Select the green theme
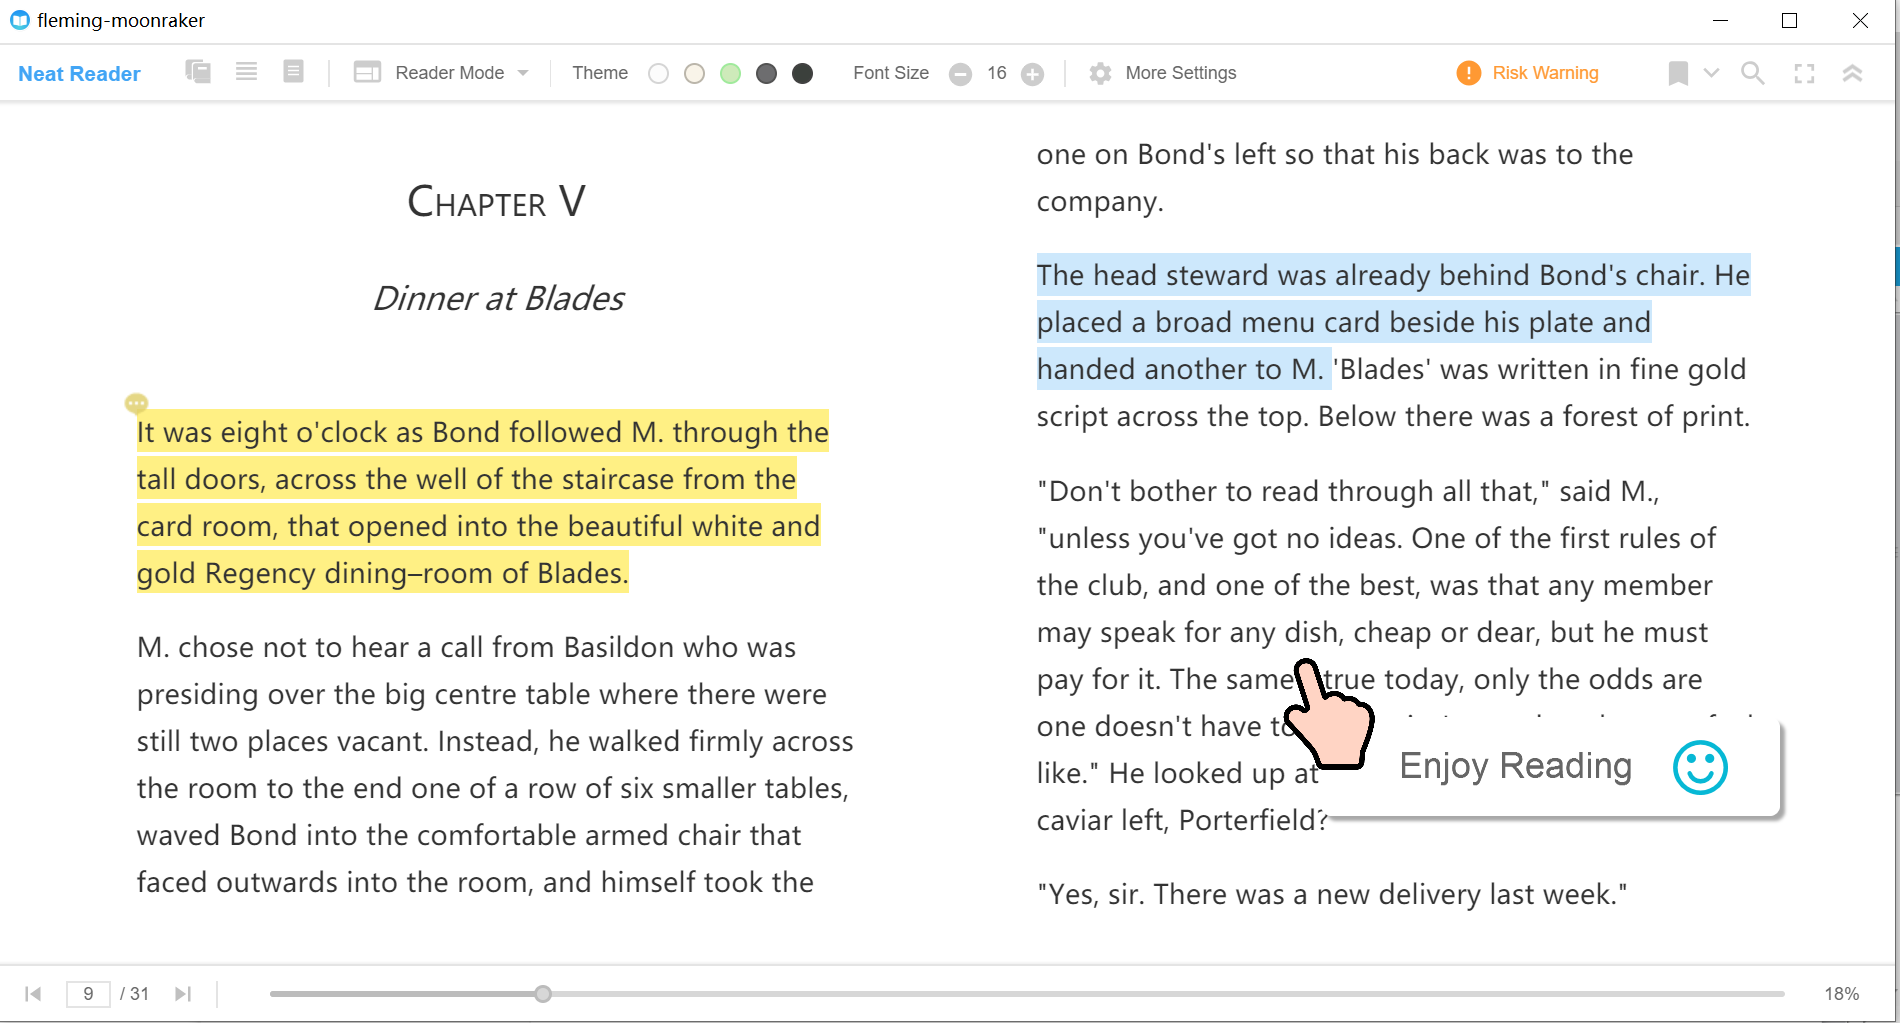The image size is (1900, 1023). pyautogui.click(x=730, y=73)
